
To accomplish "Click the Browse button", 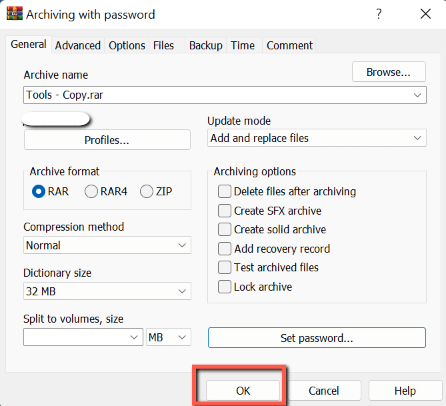I will [389, 72].
